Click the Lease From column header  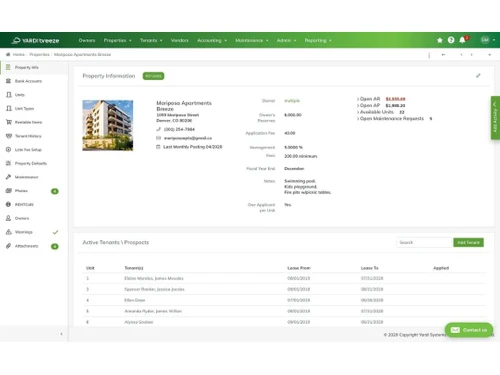click(x=299, y=268)
